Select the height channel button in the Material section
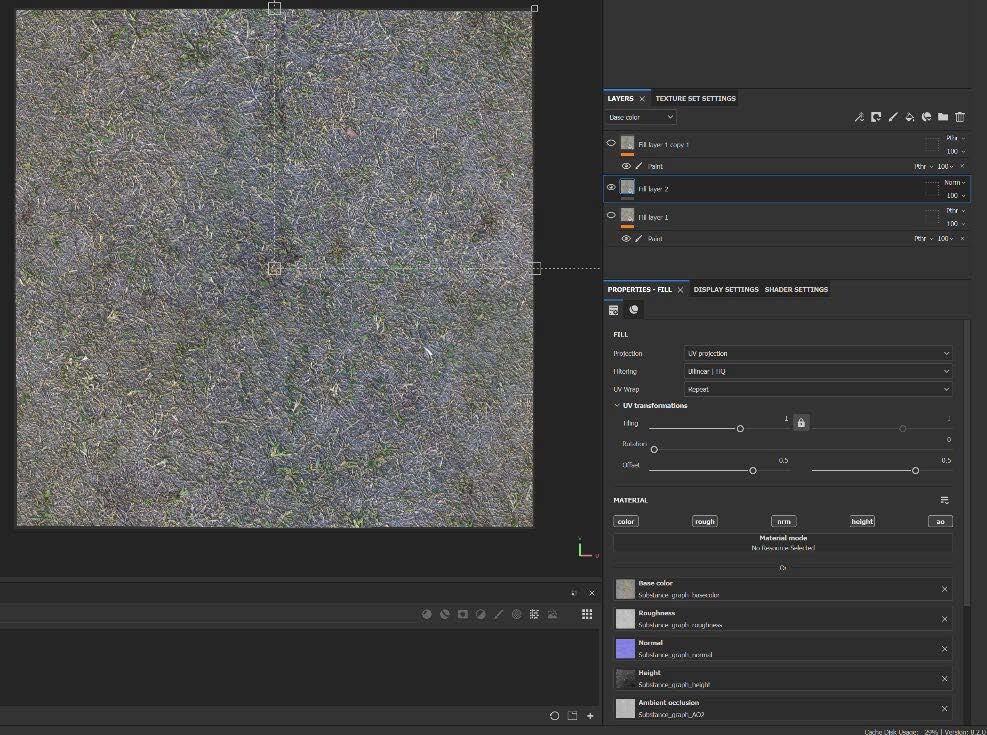987x735 pixels. pyautogui.click(x=862, y=521)
